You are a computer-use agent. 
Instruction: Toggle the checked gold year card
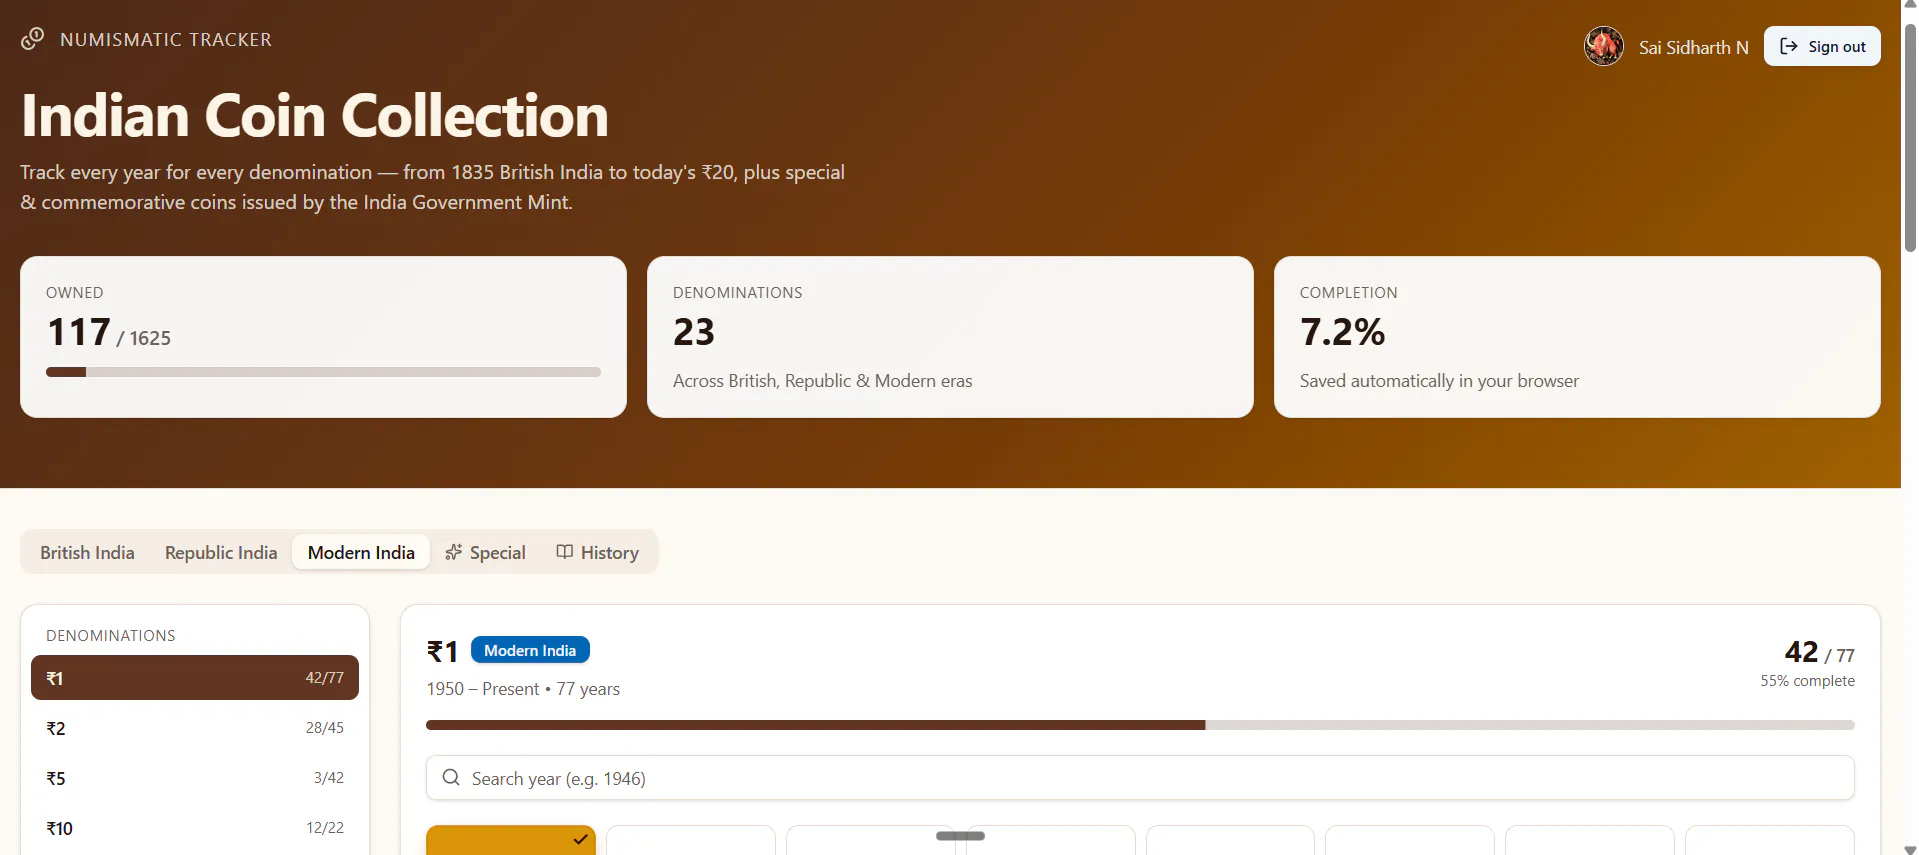click(511, 840)
